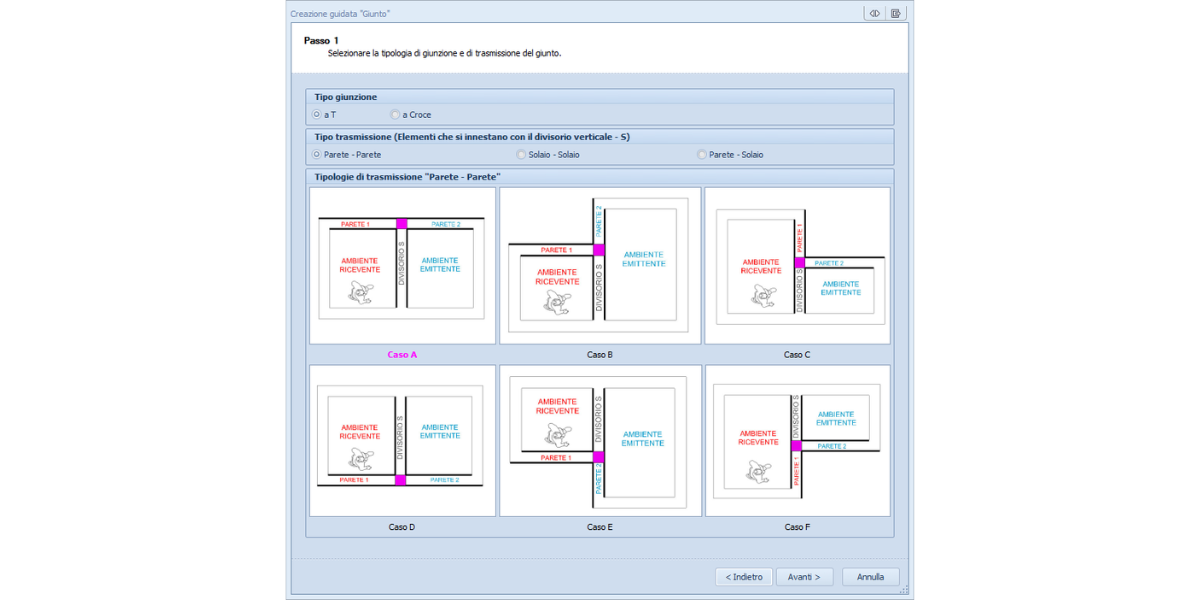The height and width of the screenshot is (600, 1200).
Task: Click the "Tipo giunzione" section header
Action: (346, 97)
